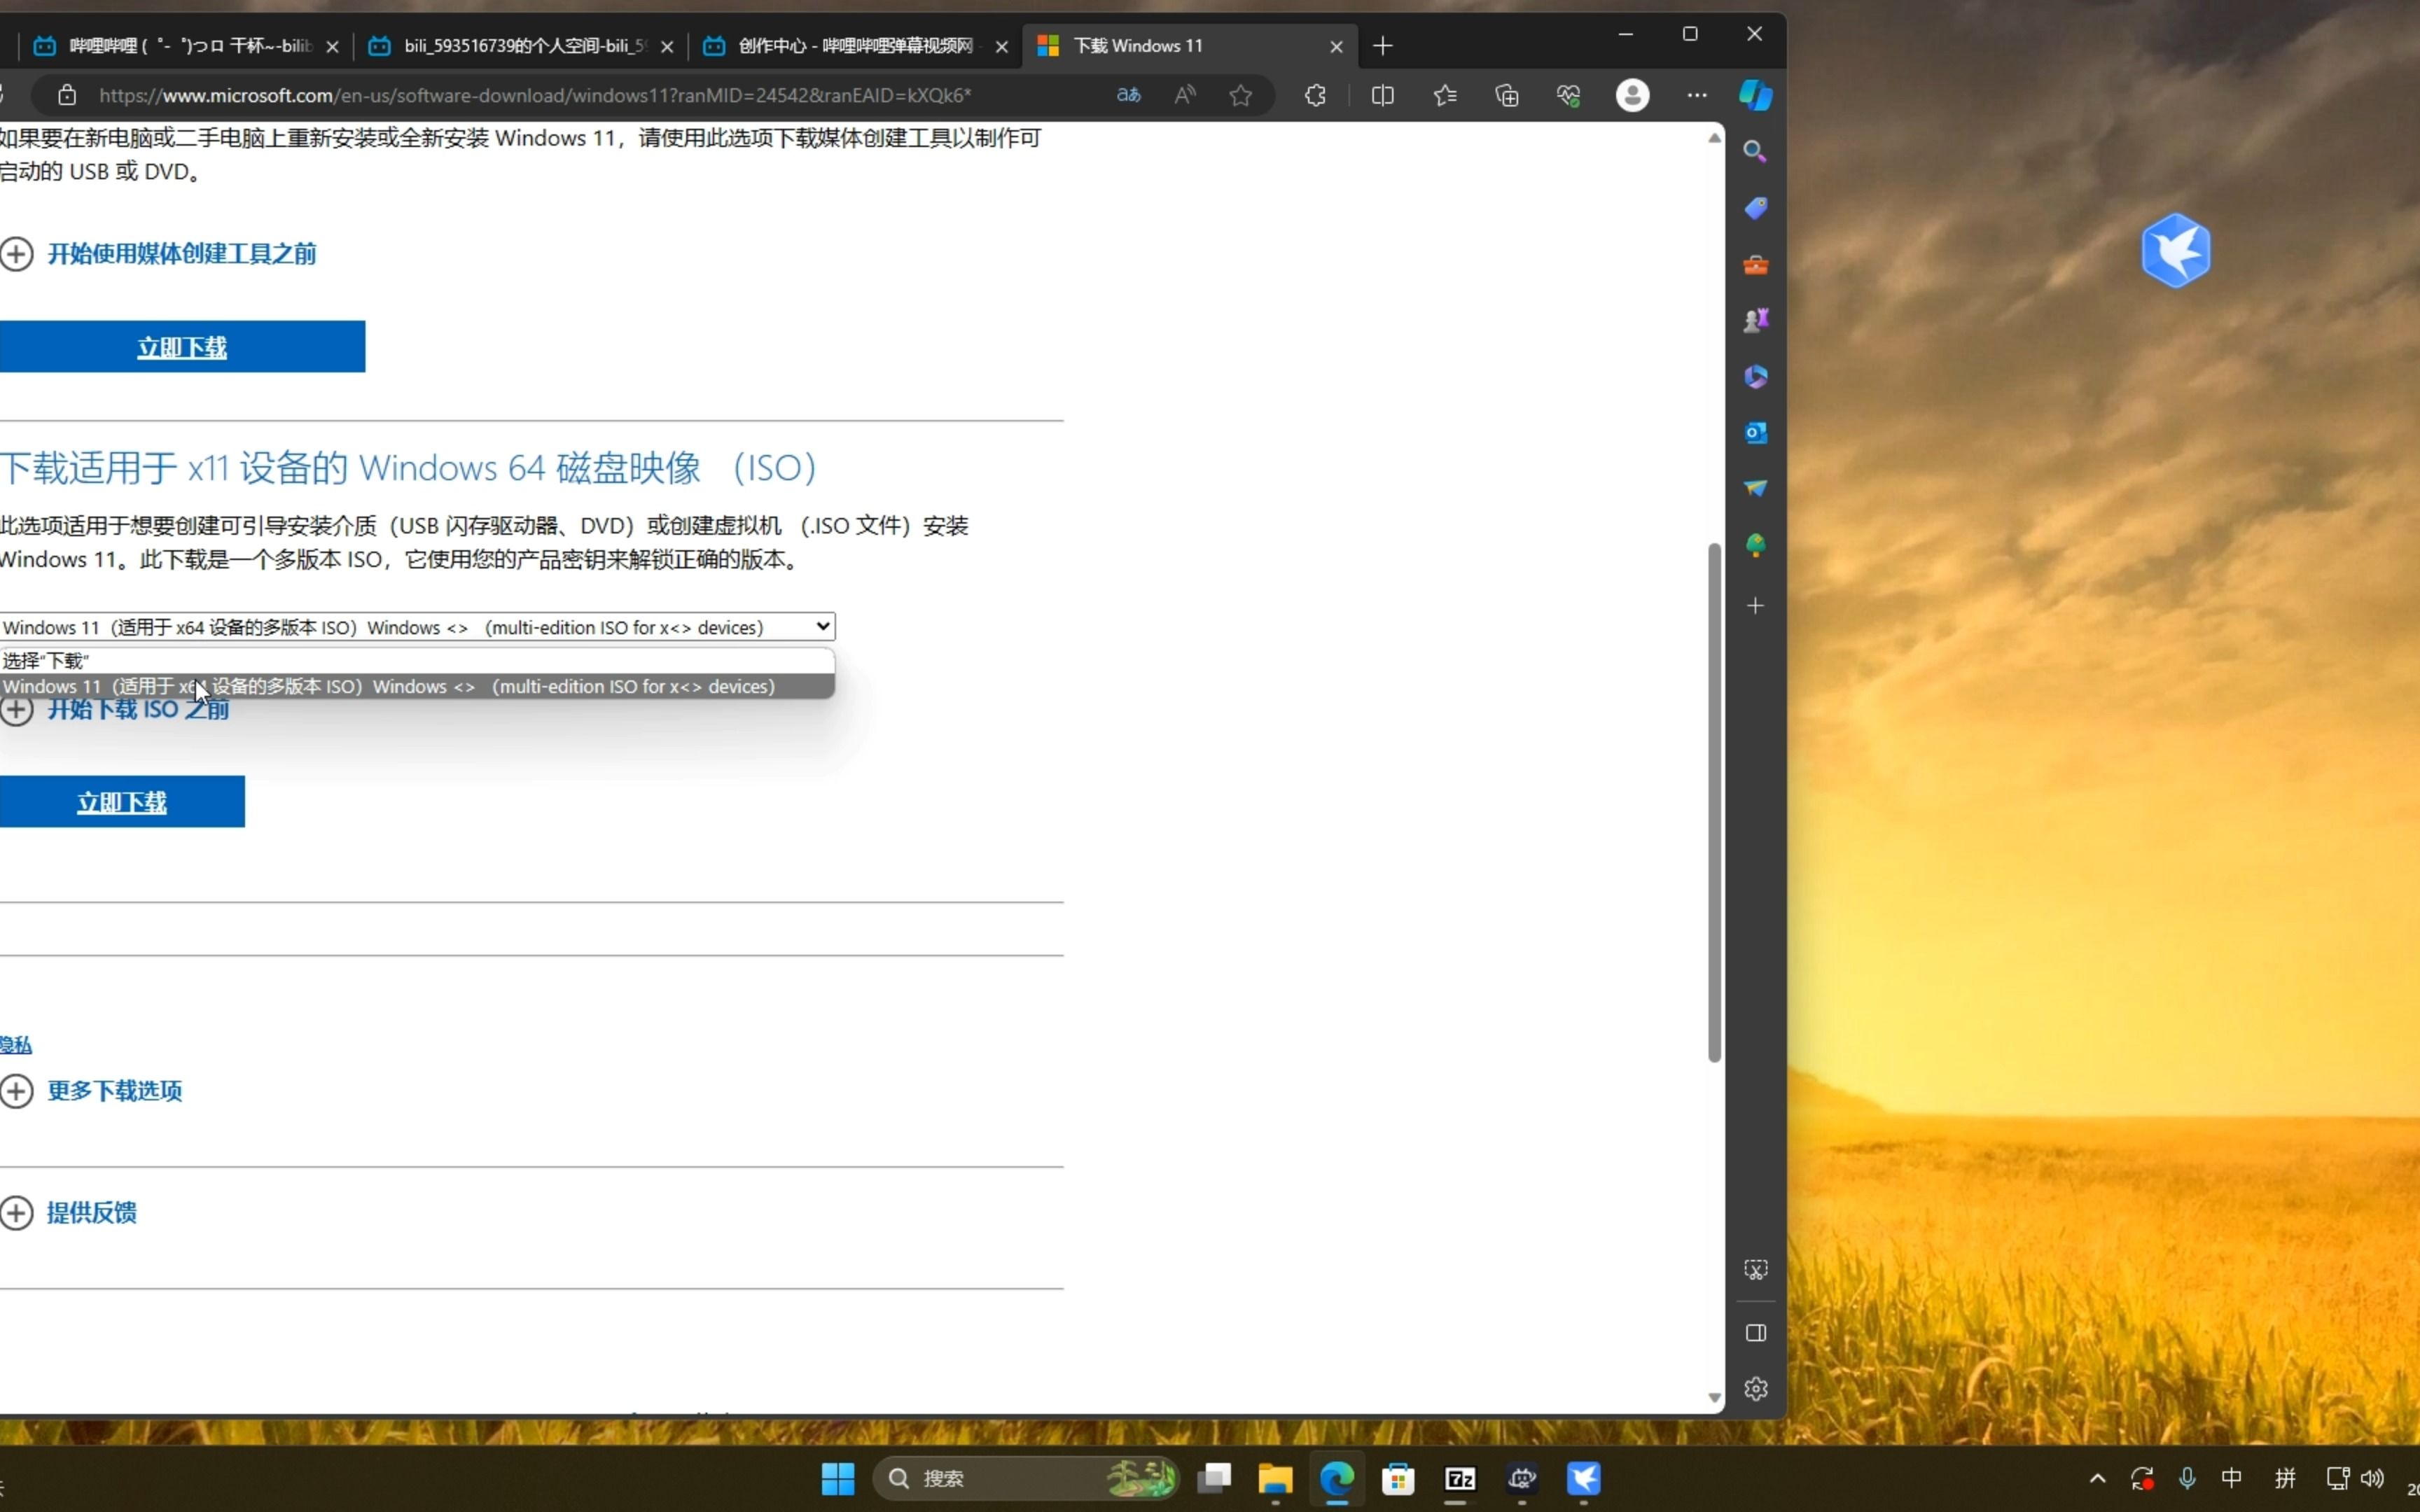Switch to the bili_593516739 tab
Image resolution: width=2420 pixels, height=1512 pixels.
click(510, 46)
